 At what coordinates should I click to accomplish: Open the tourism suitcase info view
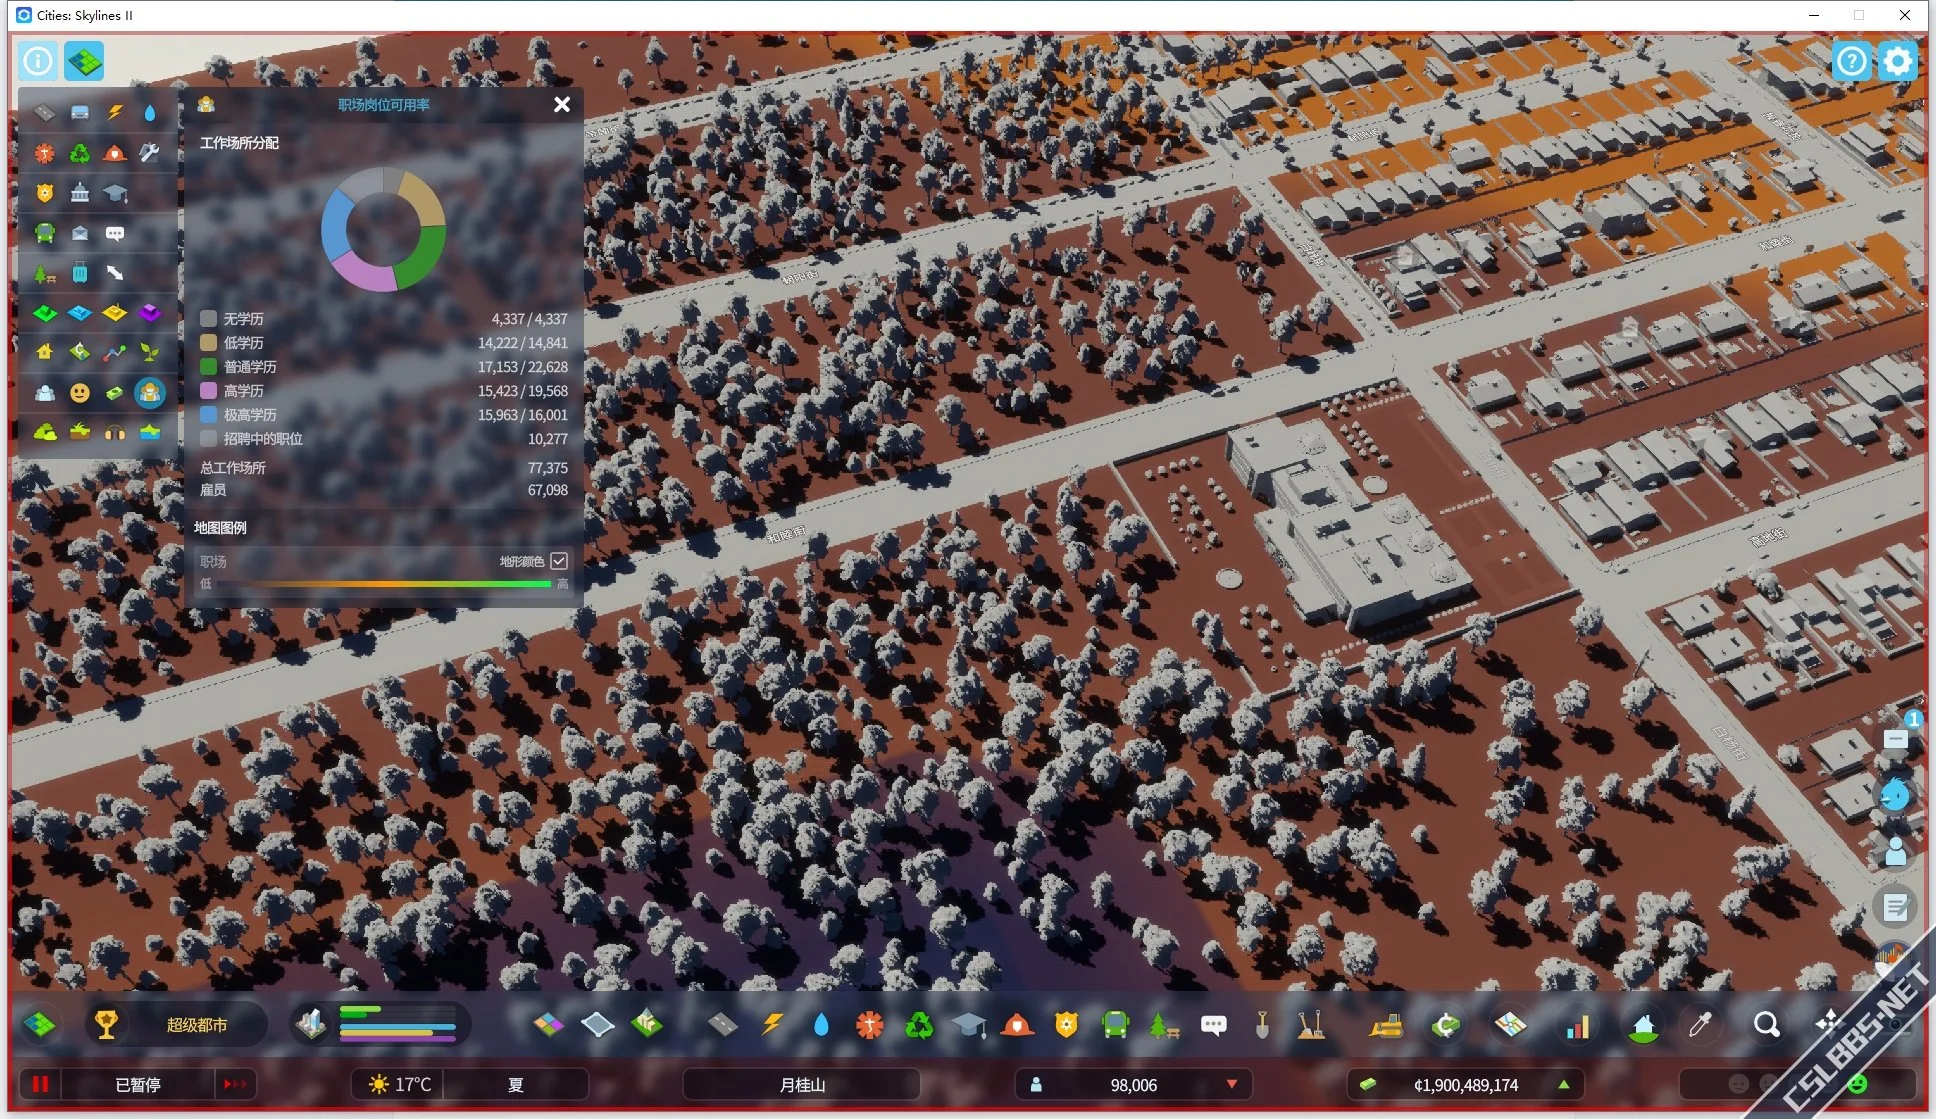[x=80, y=273]
